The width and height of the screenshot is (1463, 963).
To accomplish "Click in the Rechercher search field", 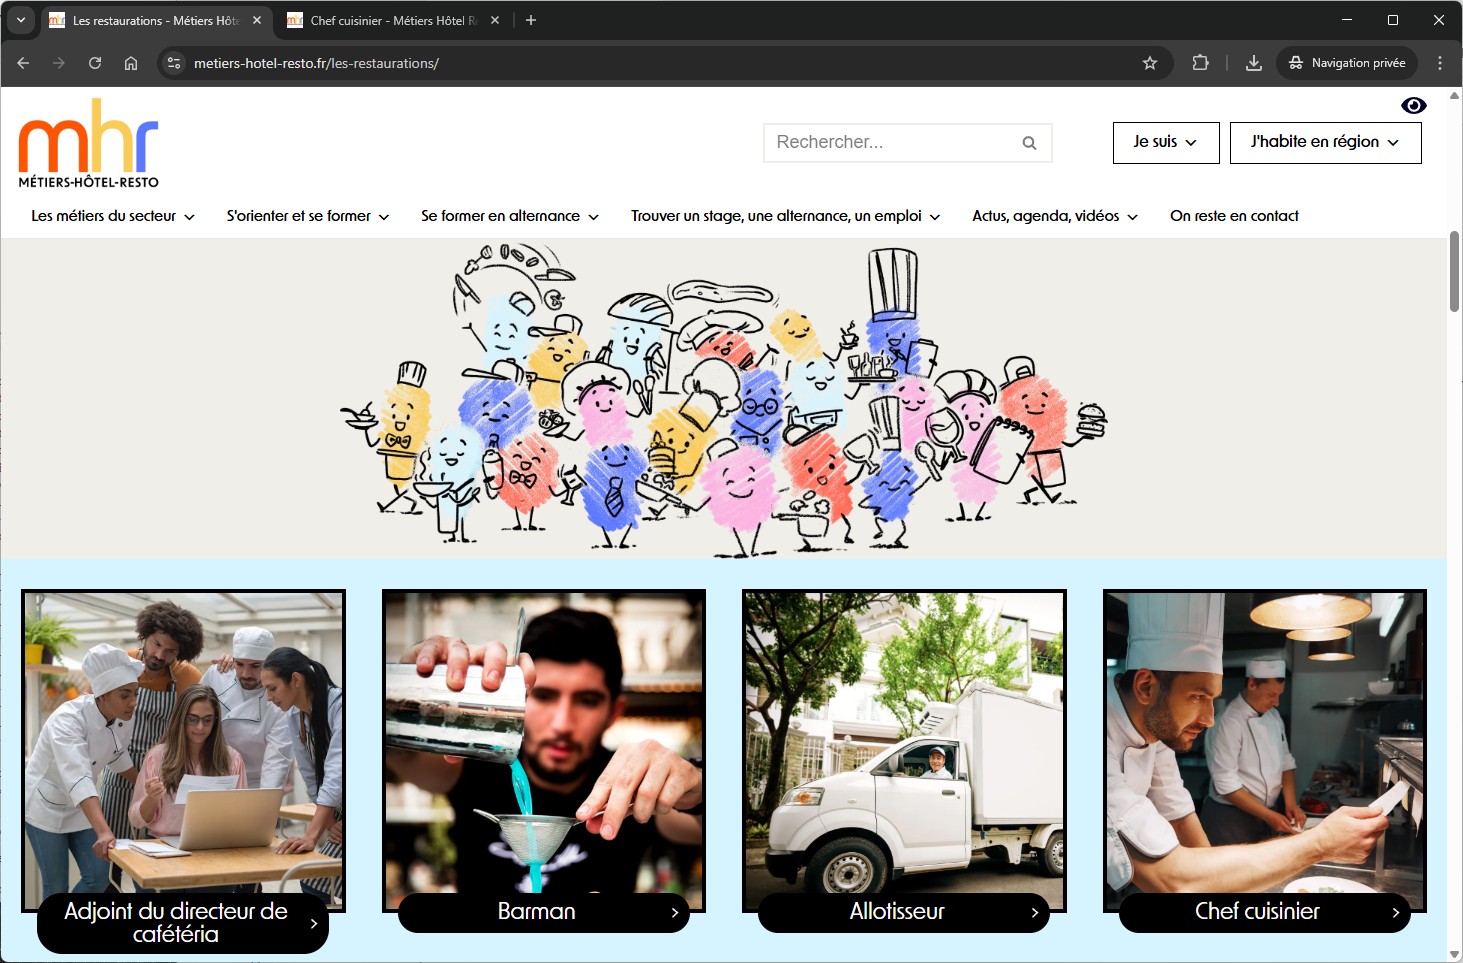I will tap(890, 143).
